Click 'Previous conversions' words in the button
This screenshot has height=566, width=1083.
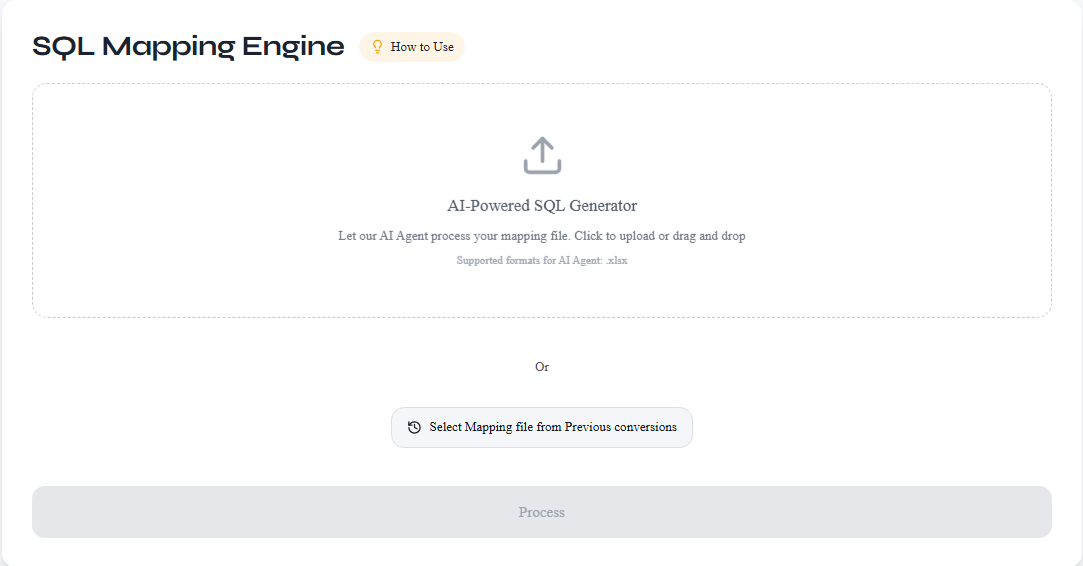pyautogui.click(x=620, y=427)
